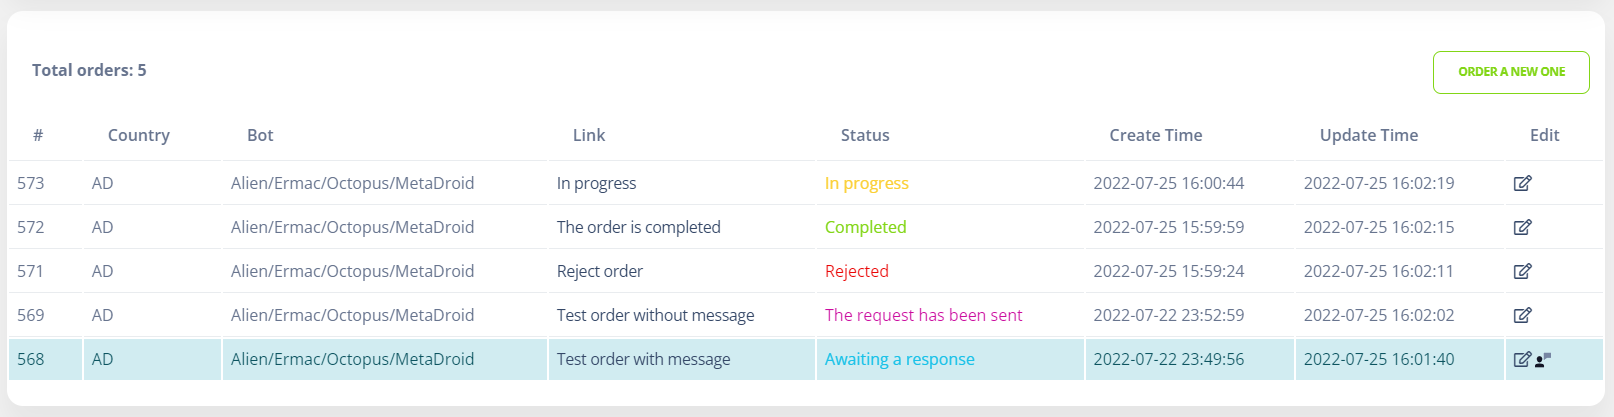
Task: Open edit icon for order 568
Action: coord(1522,359)
